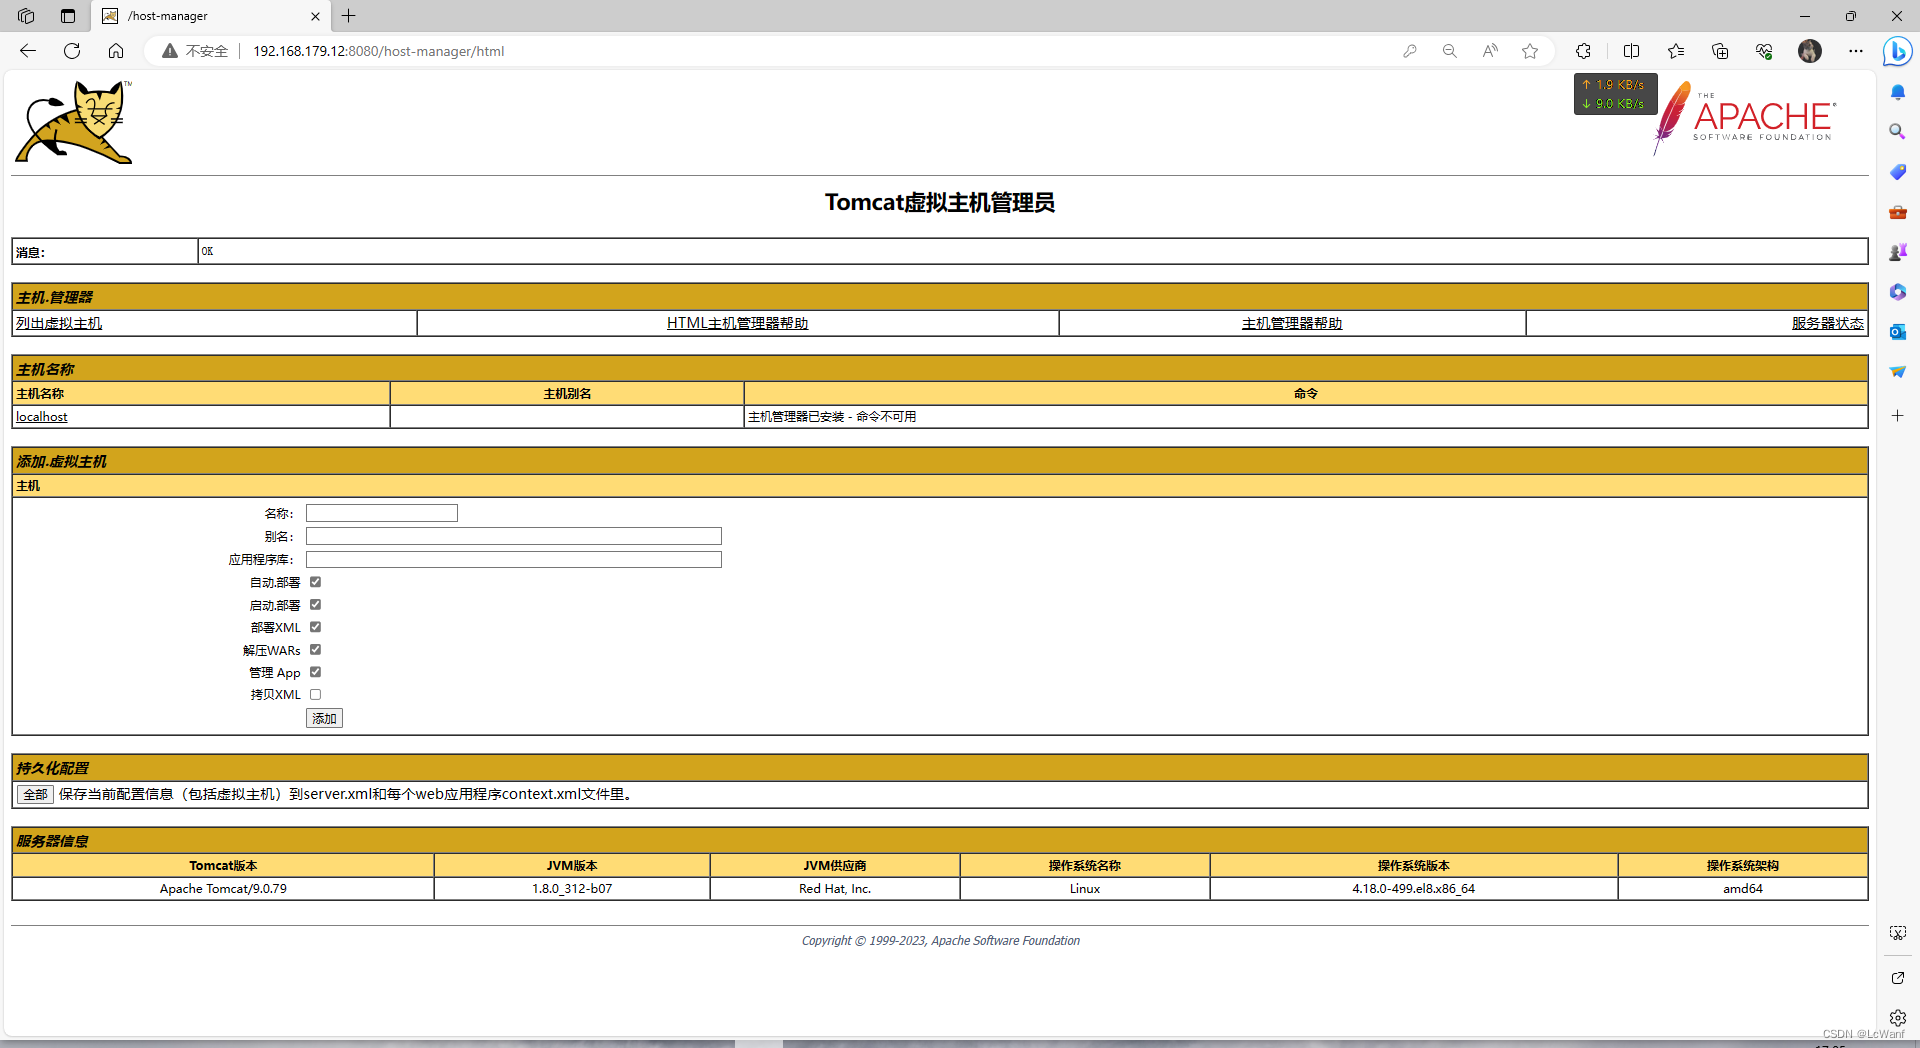Open sidebar shopping tag icon
The height and width of the screenshot is (1048, 1920).
pyautogui.click(x=1898, y=172)
